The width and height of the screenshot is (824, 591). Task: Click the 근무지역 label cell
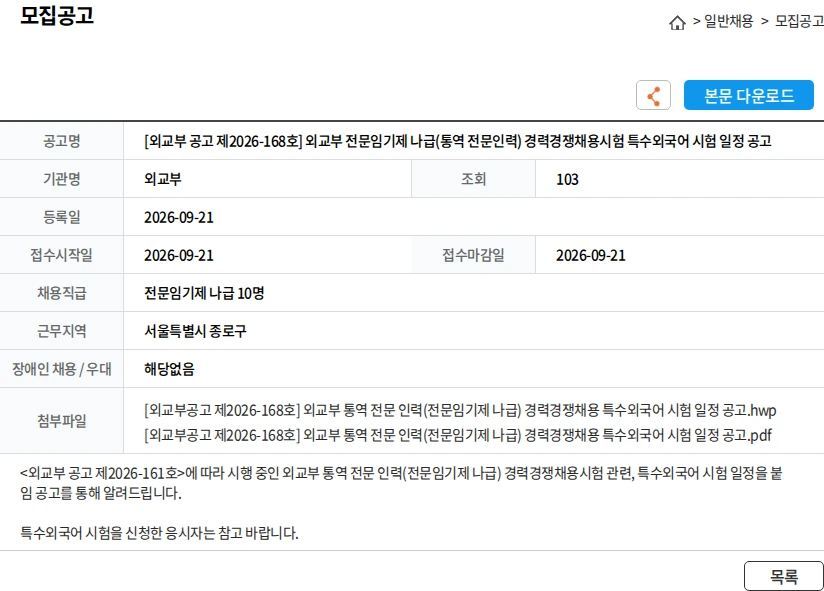point(61,331)
